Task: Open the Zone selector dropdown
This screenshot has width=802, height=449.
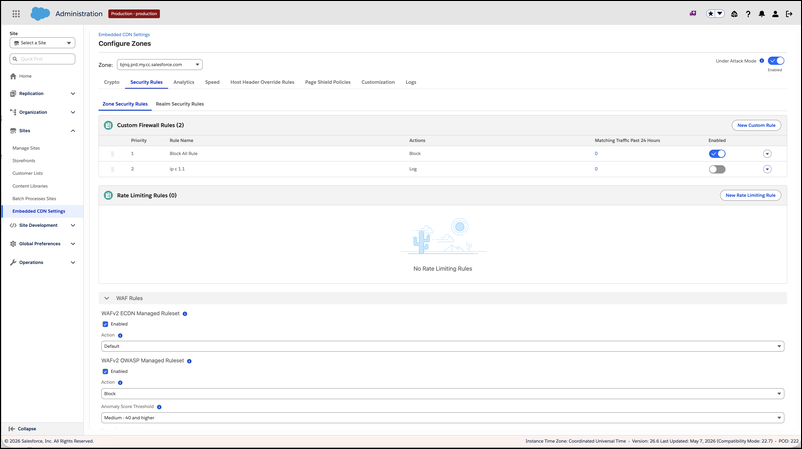Action: point(160,64)
